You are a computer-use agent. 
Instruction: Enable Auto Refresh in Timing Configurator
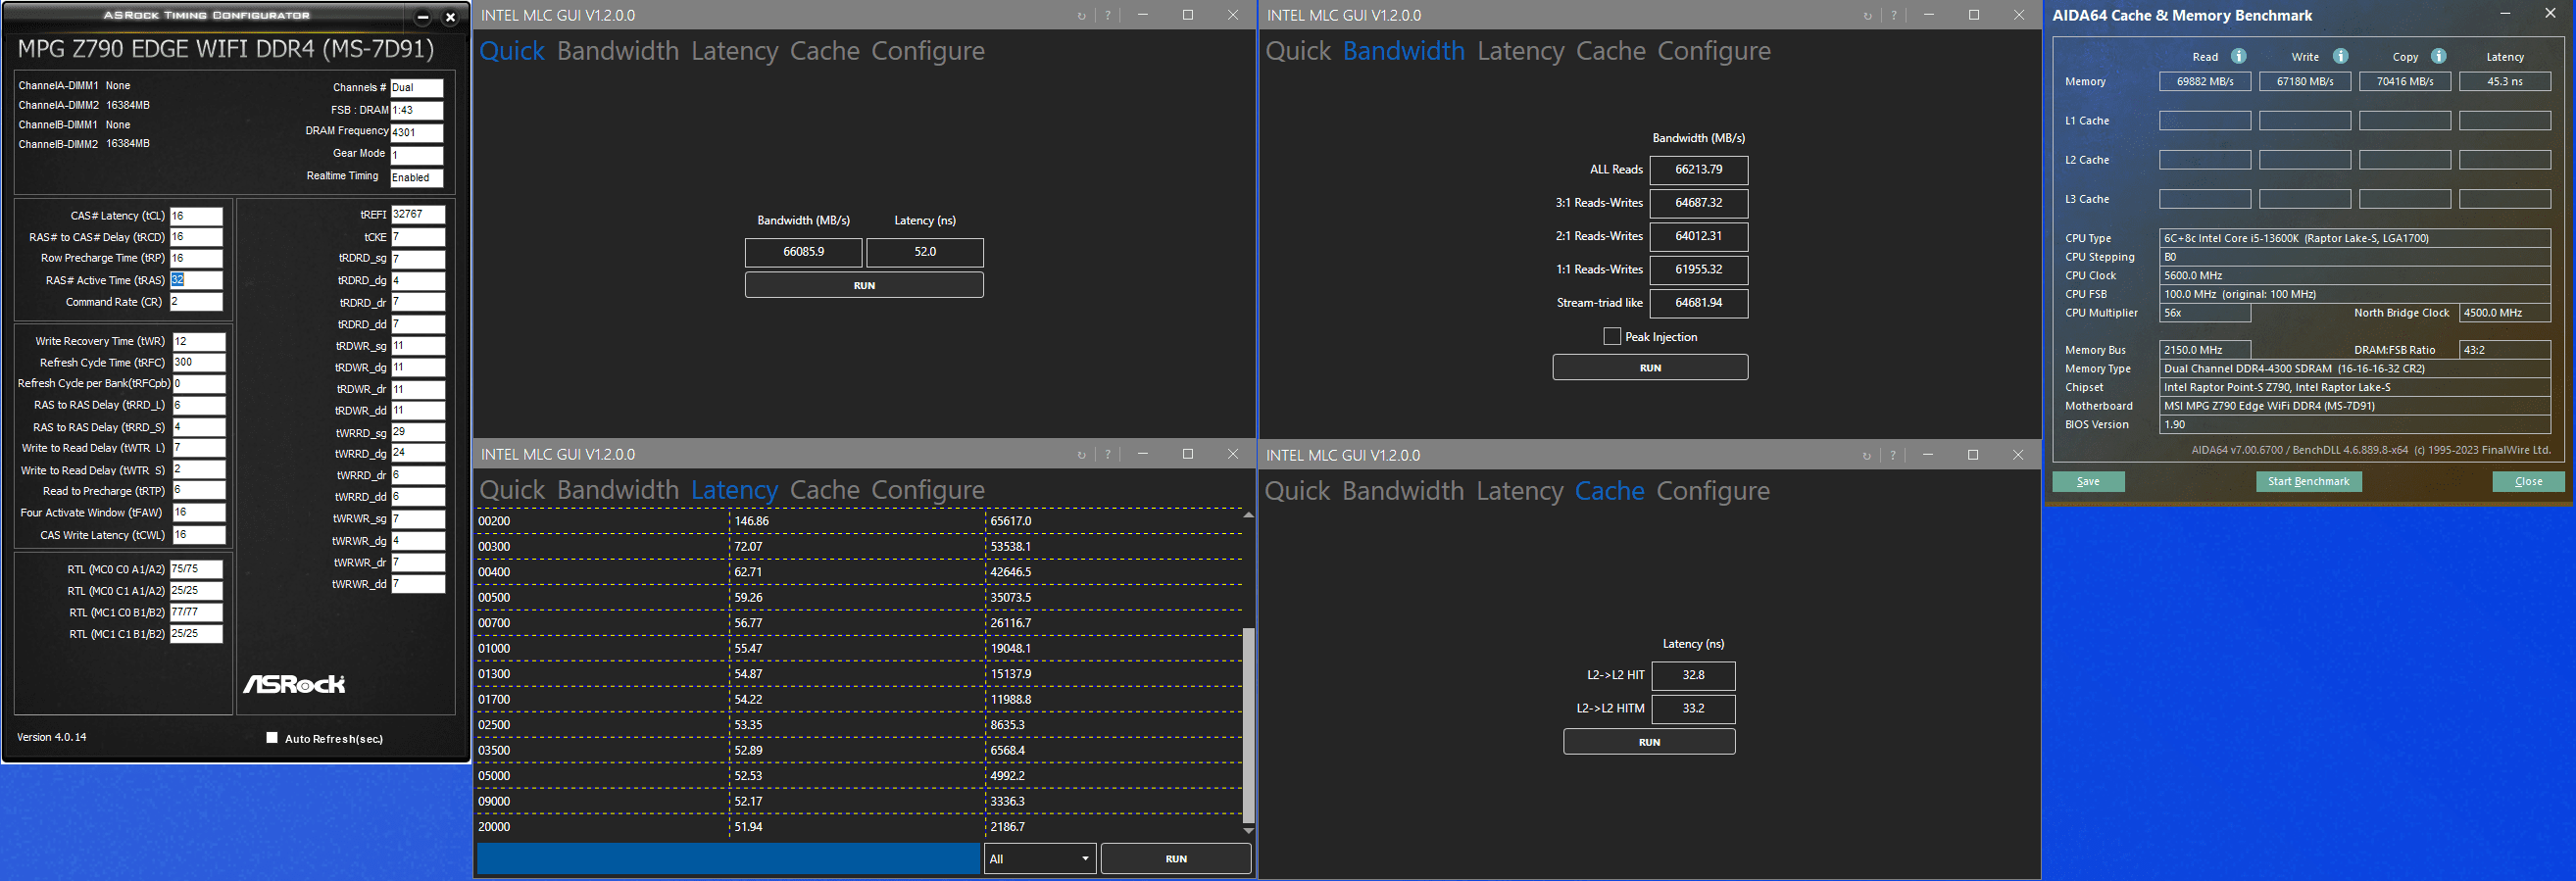click(272, 738)
